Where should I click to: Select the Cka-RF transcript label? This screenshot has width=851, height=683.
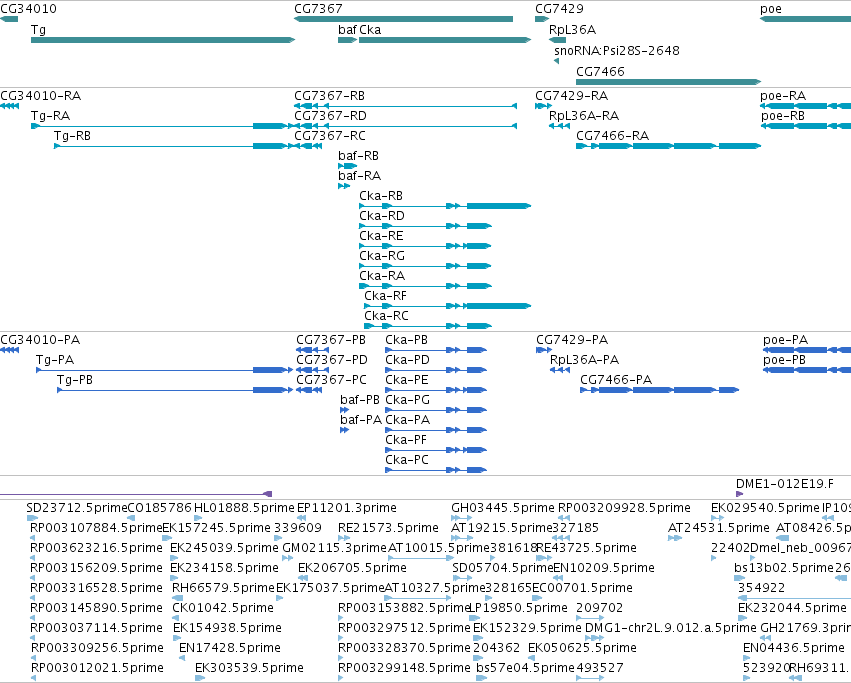point(385,296)
